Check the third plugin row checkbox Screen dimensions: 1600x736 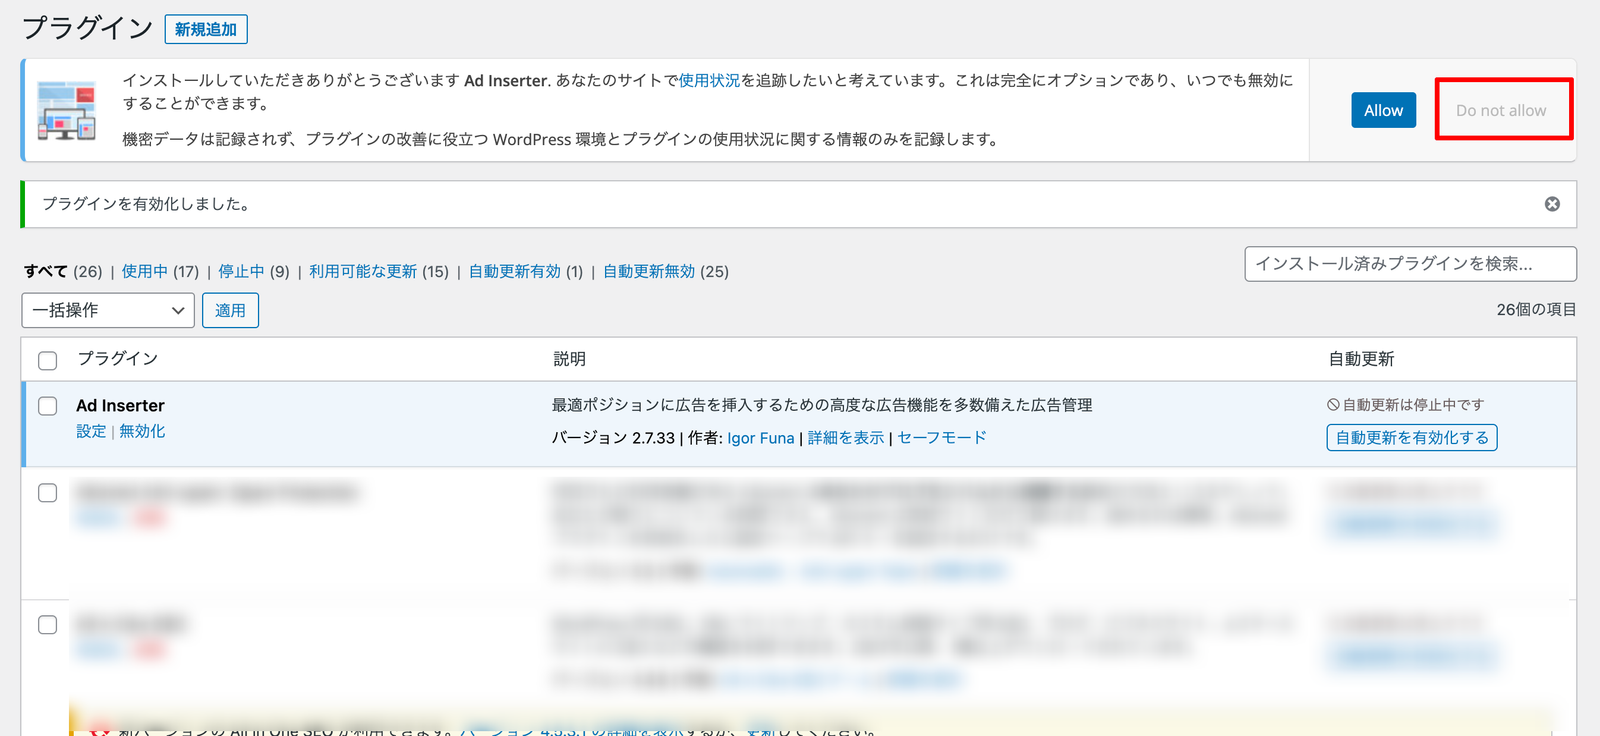(47, 625)
